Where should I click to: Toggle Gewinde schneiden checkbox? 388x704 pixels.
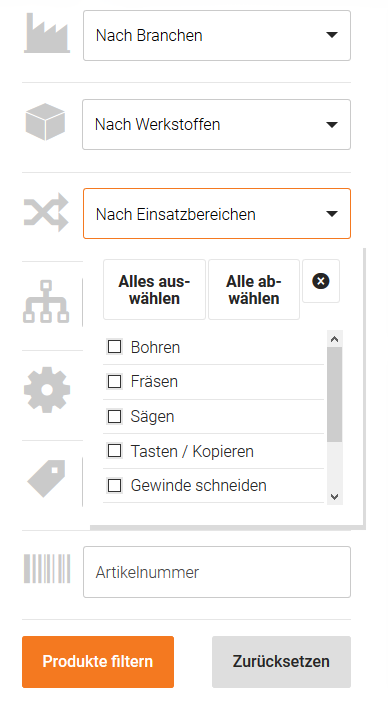(115, 485)
